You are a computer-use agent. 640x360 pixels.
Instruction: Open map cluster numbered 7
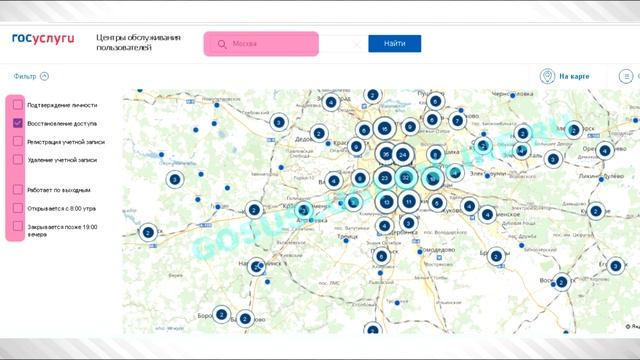coord(458,121)
